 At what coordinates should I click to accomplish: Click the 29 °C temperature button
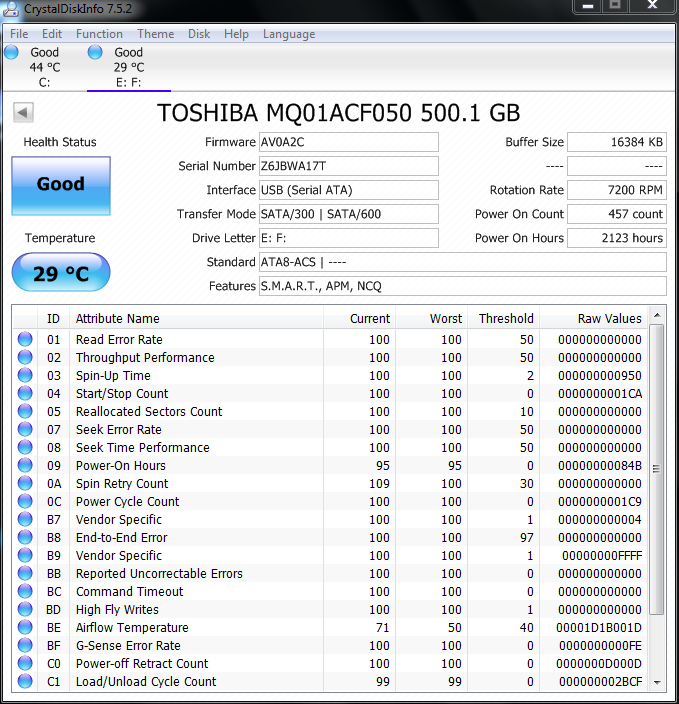pyautogui.click(x=61, y=273)
